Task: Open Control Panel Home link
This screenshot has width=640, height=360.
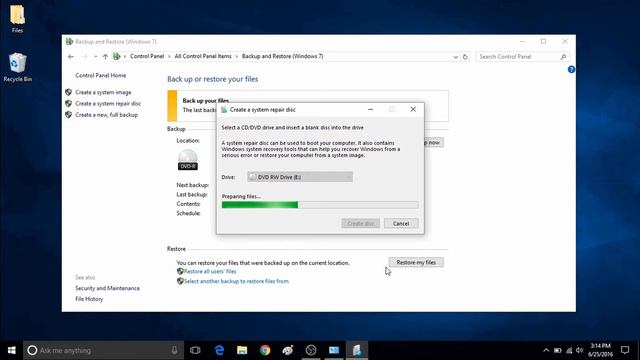Action: click(x=101, y=76)
